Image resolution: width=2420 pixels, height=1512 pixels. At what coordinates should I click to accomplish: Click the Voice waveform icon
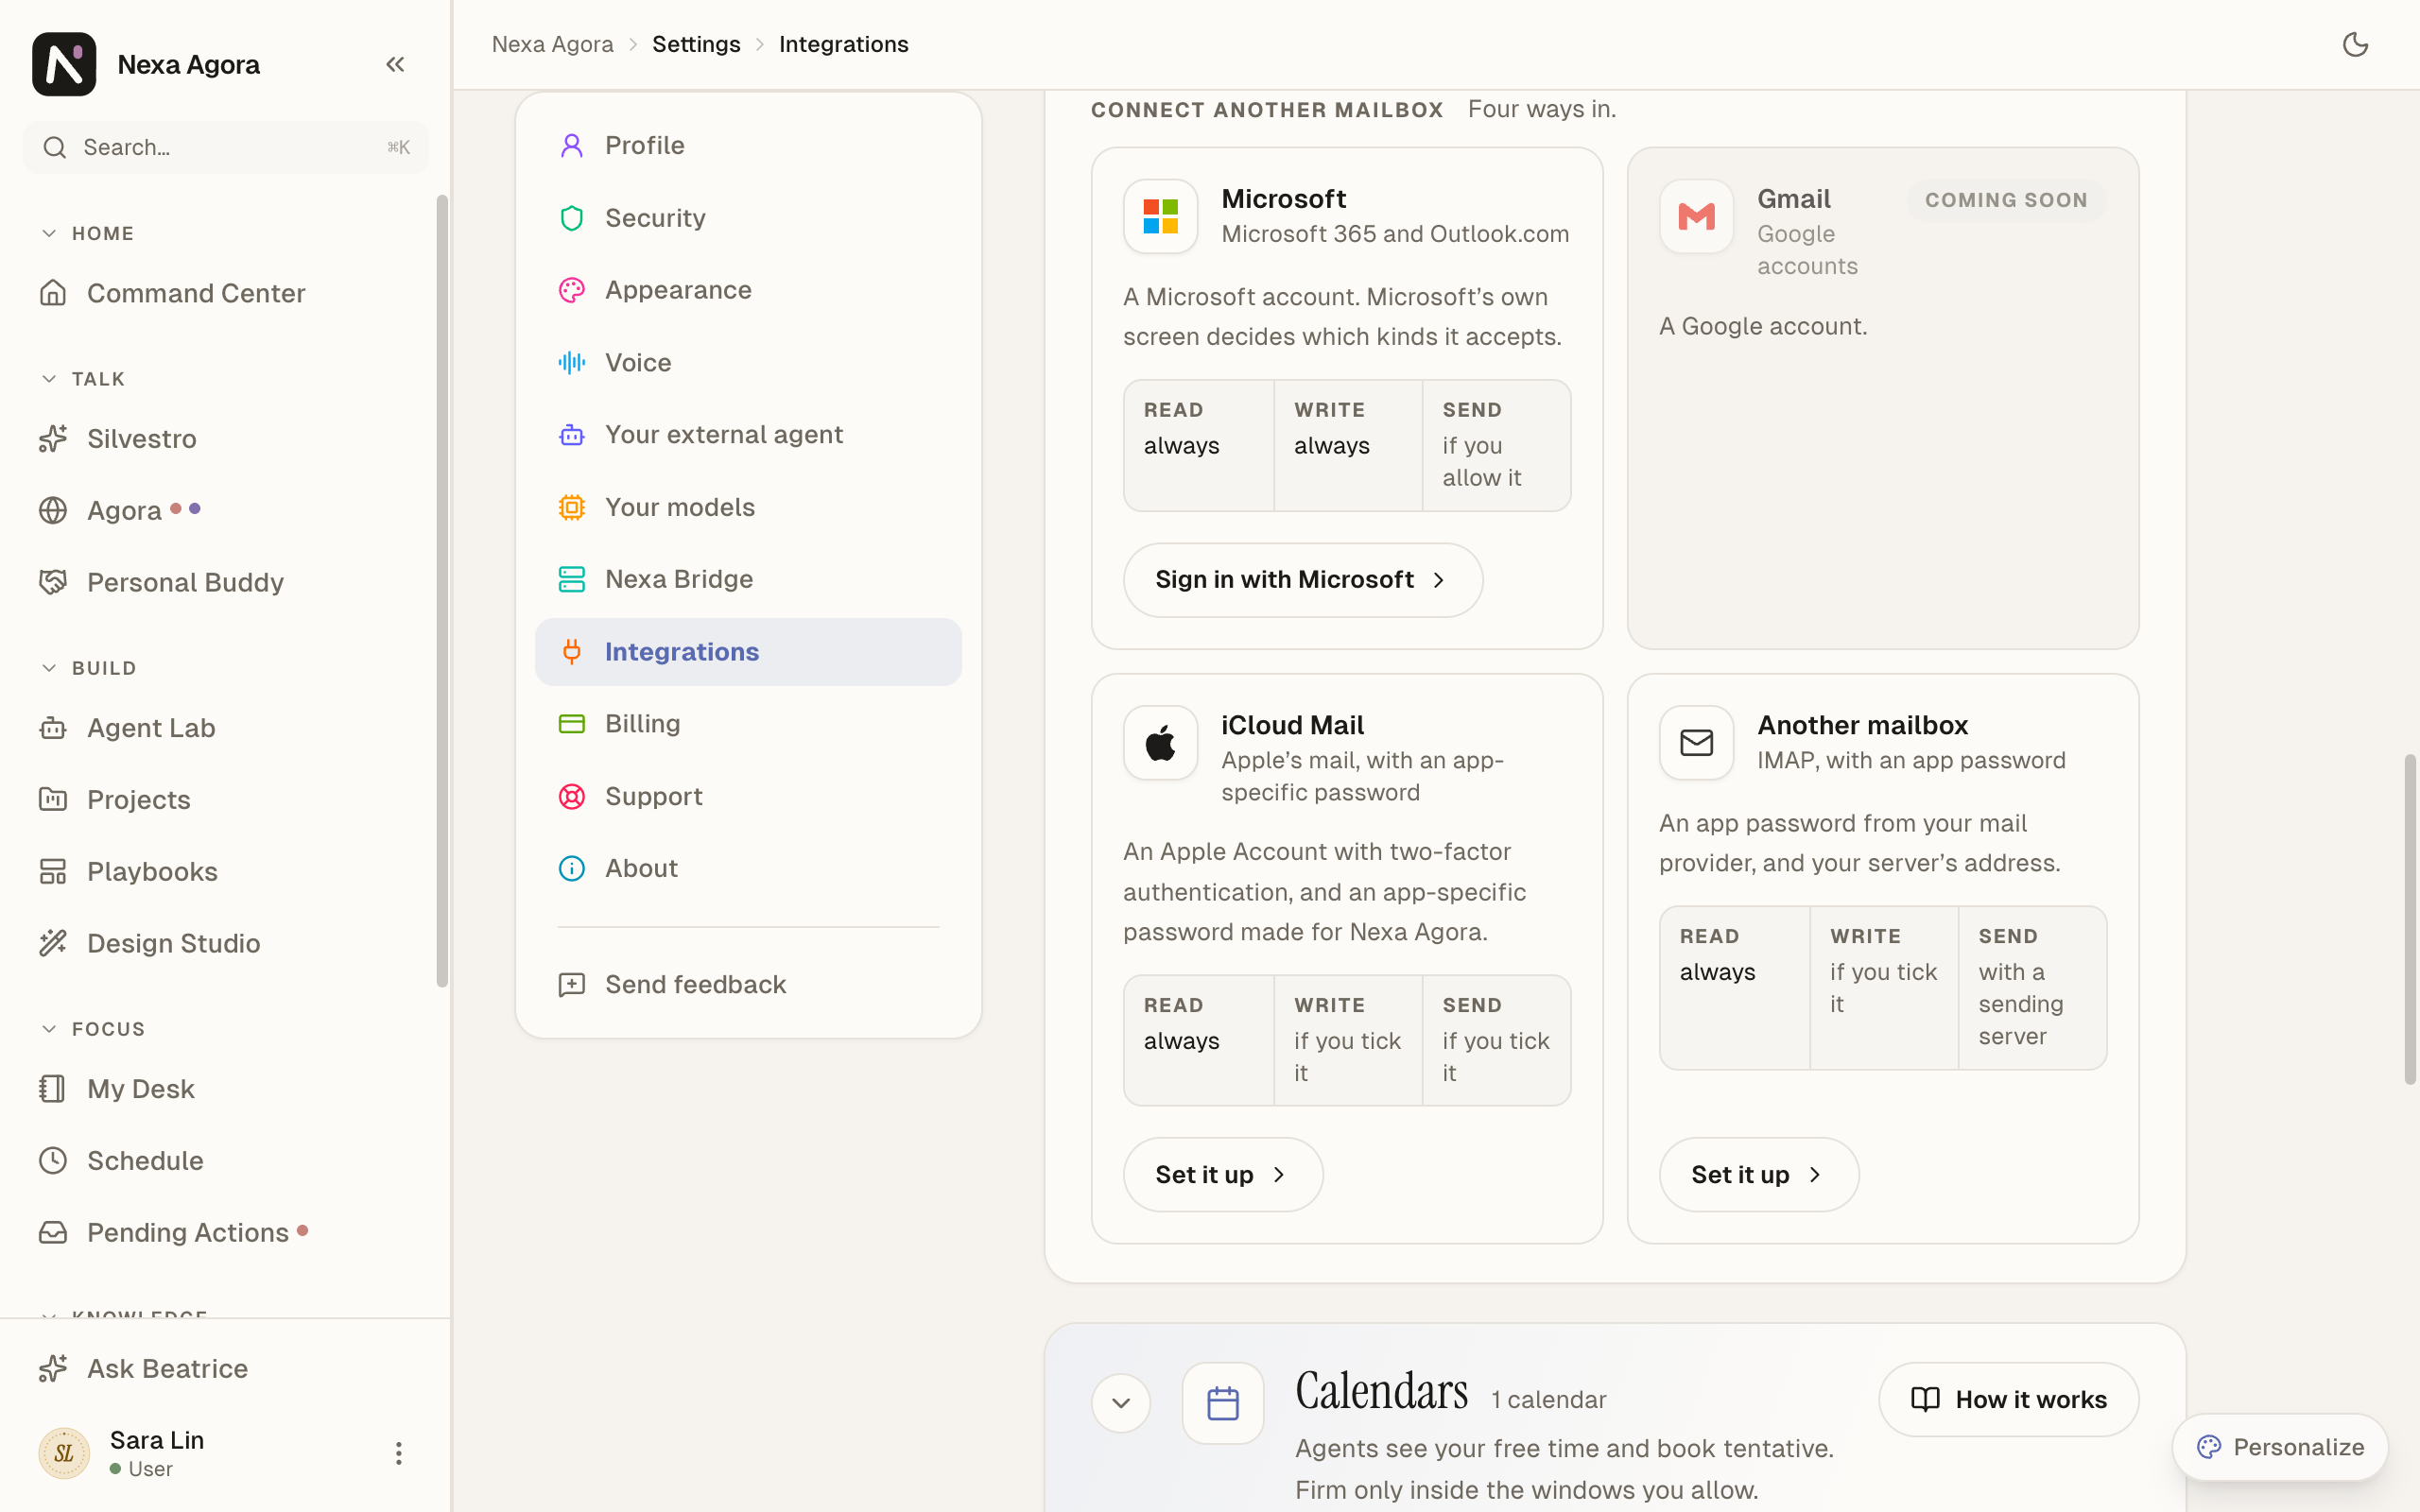pos(571,362)
